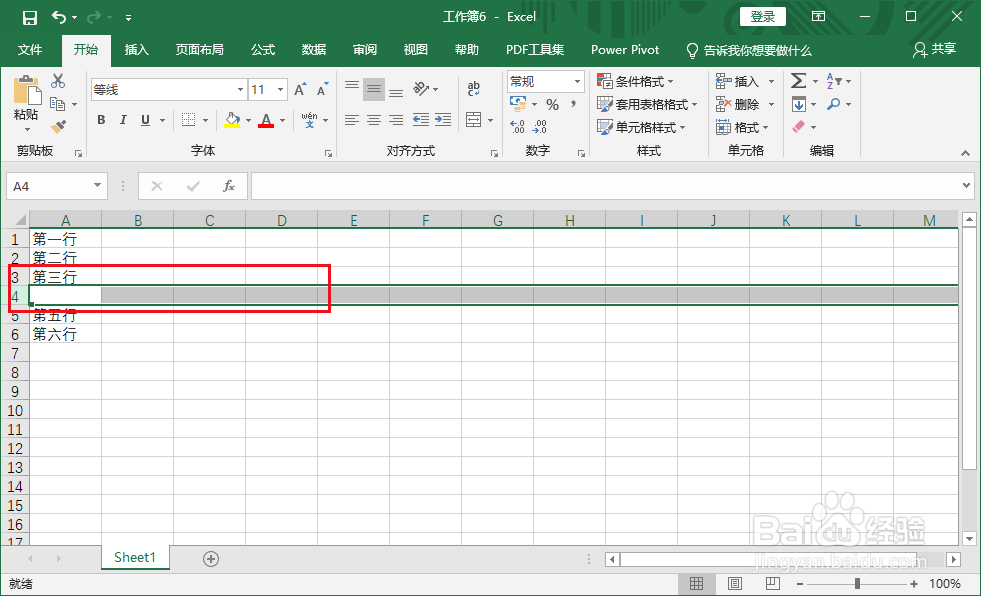Screen dimensions: 981x596
Task: Open Sort and Filter tool
Action: tap(833, 81)
